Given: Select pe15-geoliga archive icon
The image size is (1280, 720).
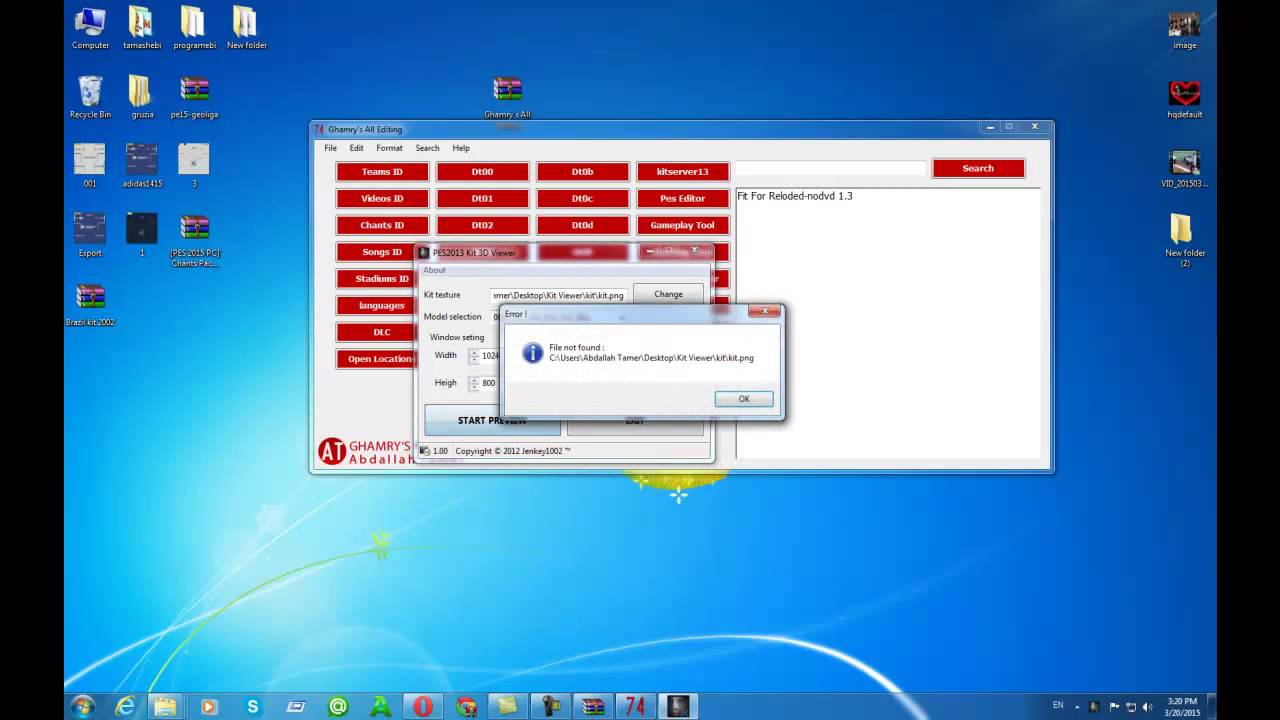Looking at the screenshot, I should 194,97.
